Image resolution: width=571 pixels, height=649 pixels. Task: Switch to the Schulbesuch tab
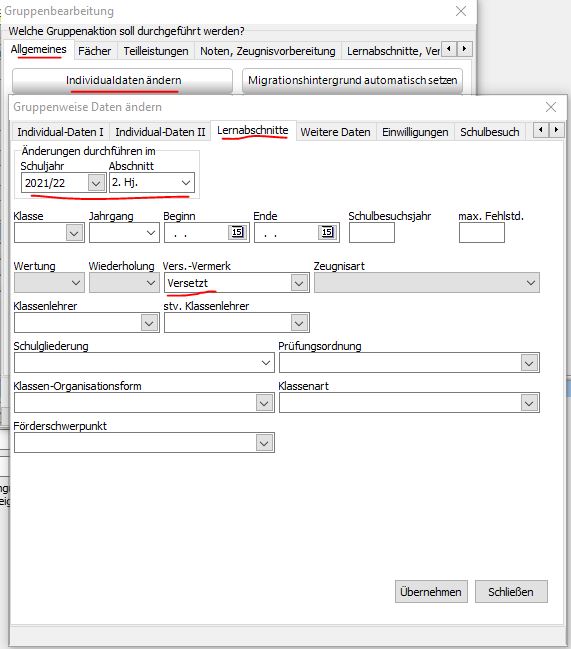click(x=489, y=132)
